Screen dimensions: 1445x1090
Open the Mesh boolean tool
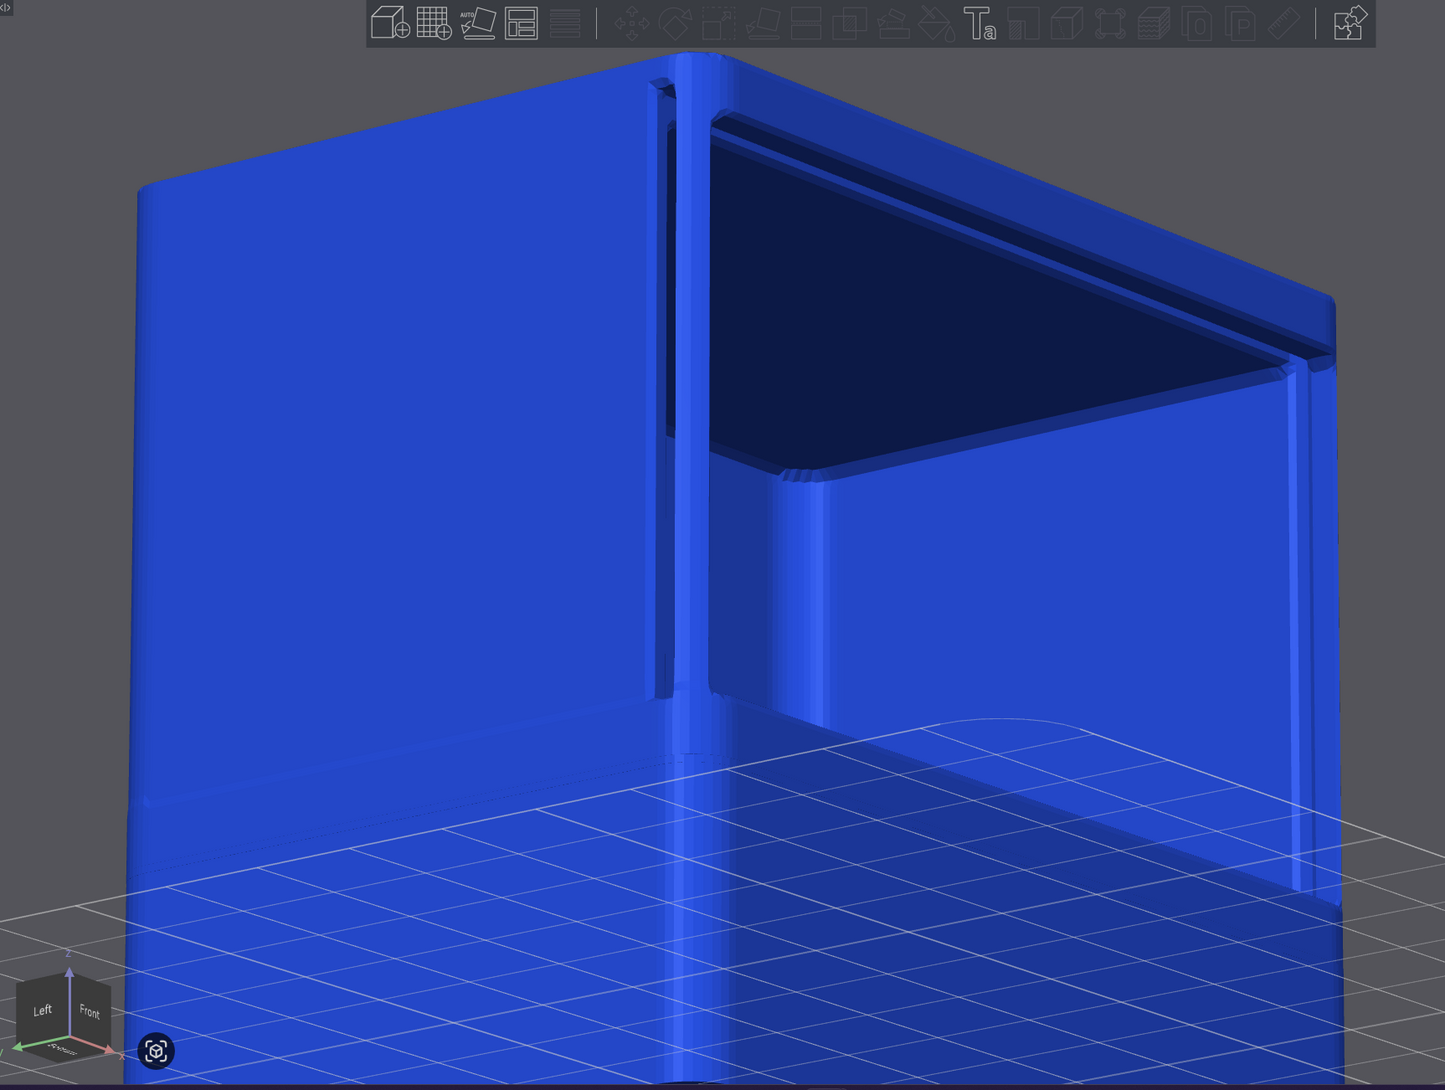(849, 24)
